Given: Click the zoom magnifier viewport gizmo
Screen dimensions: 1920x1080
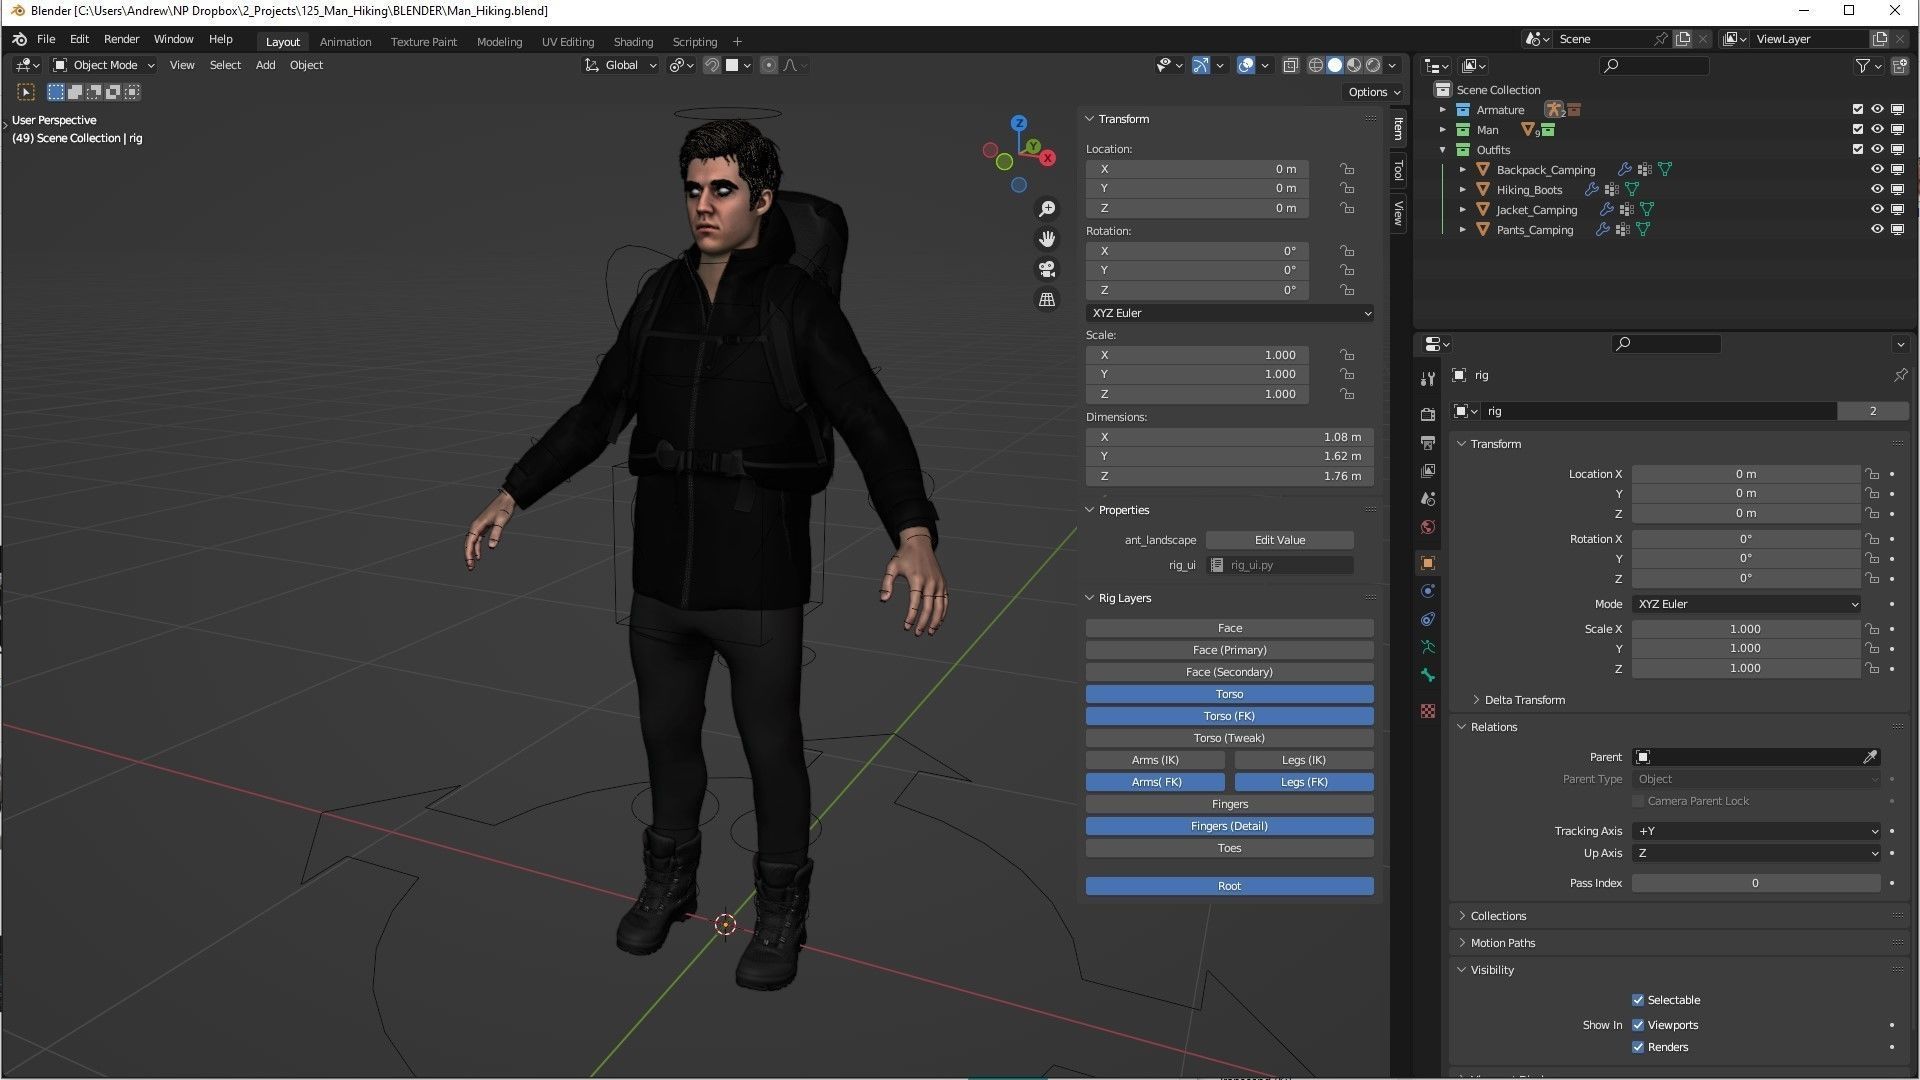Looking at the screenshot, I should point(1047,209).
